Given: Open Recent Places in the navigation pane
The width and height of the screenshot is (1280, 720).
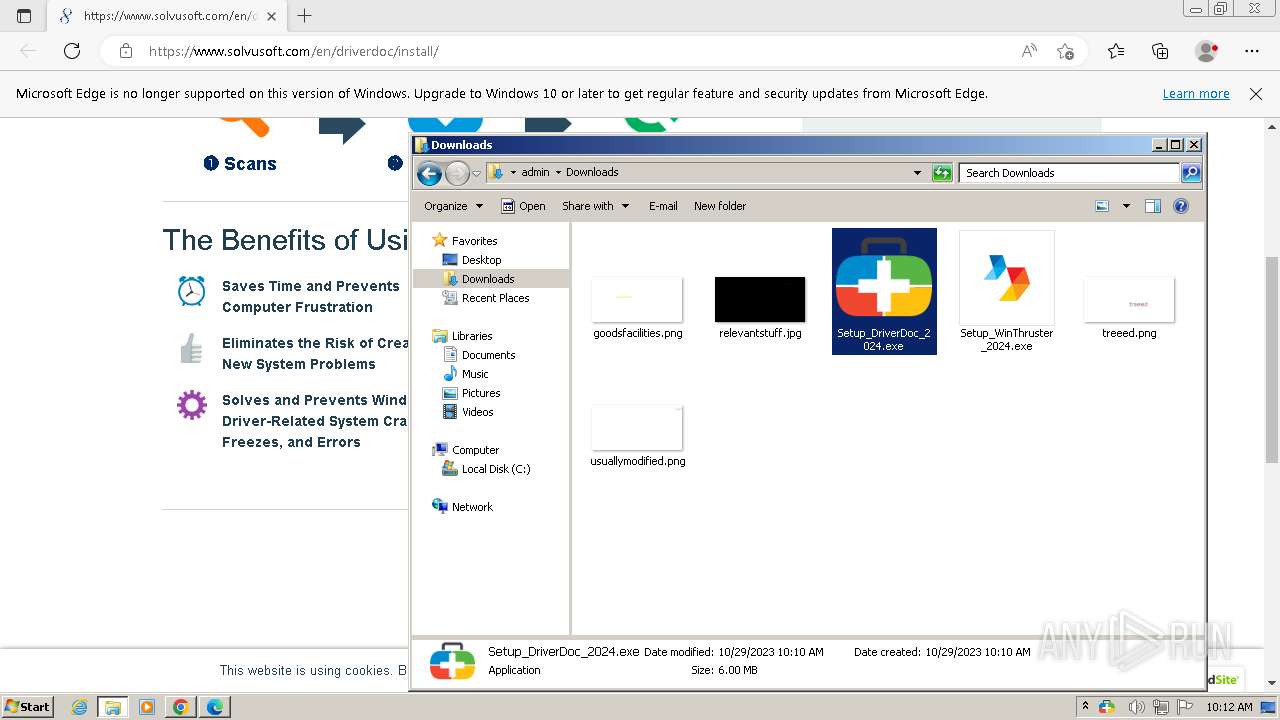Looking at the screenshot, I should [495, 298].
